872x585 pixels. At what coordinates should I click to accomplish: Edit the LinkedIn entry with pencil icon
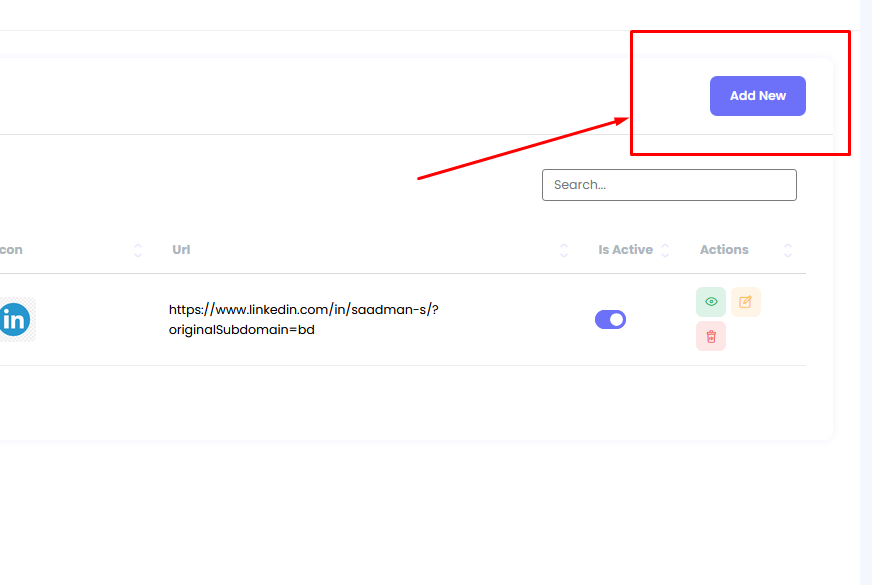pos(745,302)
